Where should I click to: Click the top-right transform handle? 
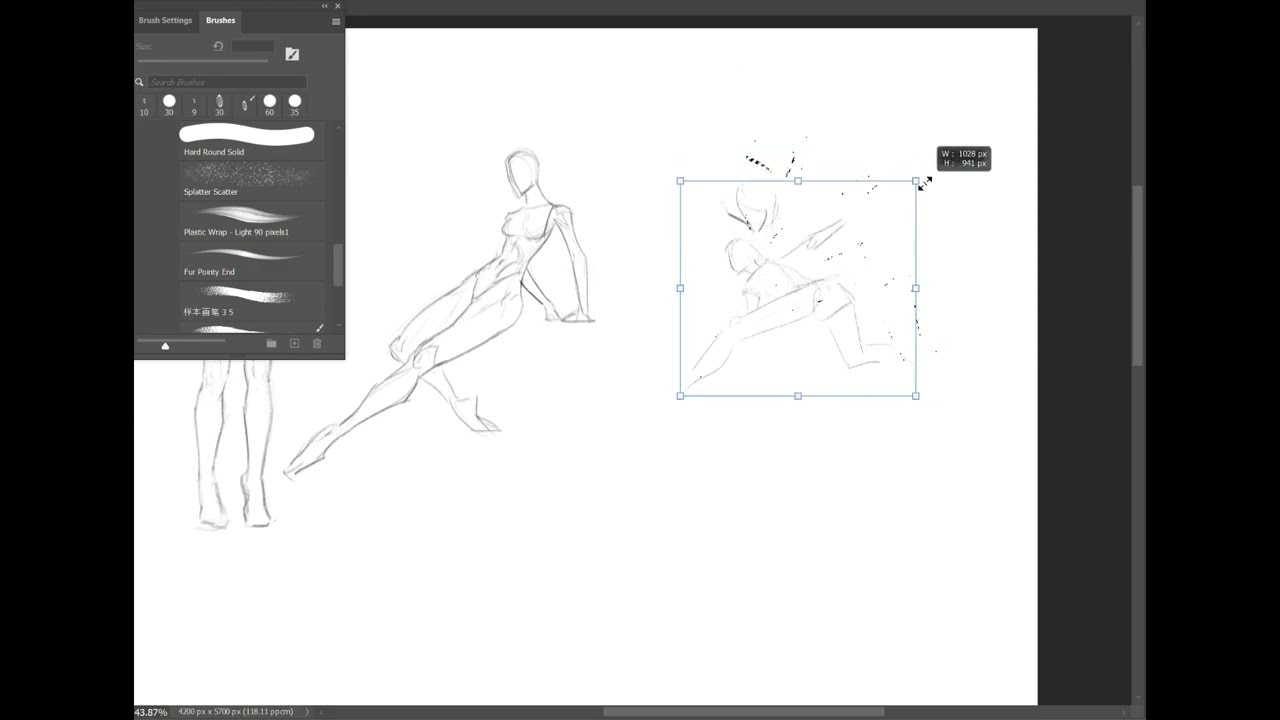click(916, 181)
